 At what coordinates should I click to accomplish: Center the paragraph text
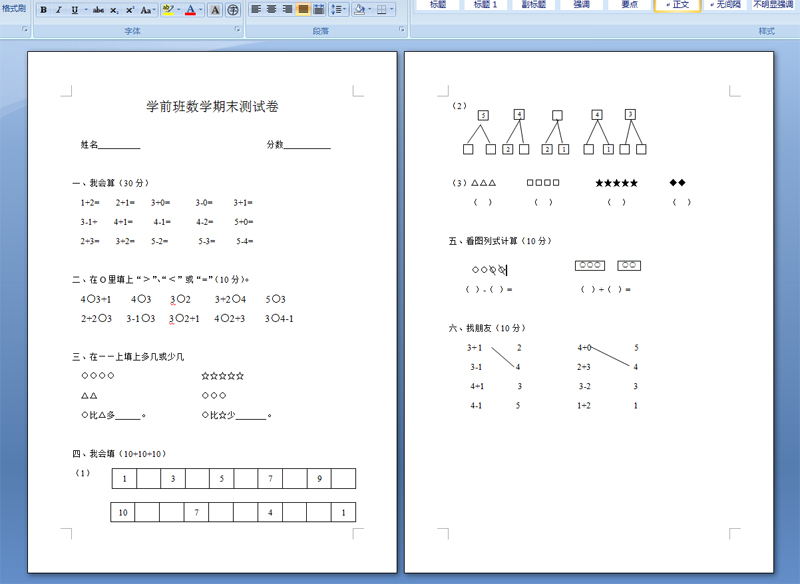[272, 9]
